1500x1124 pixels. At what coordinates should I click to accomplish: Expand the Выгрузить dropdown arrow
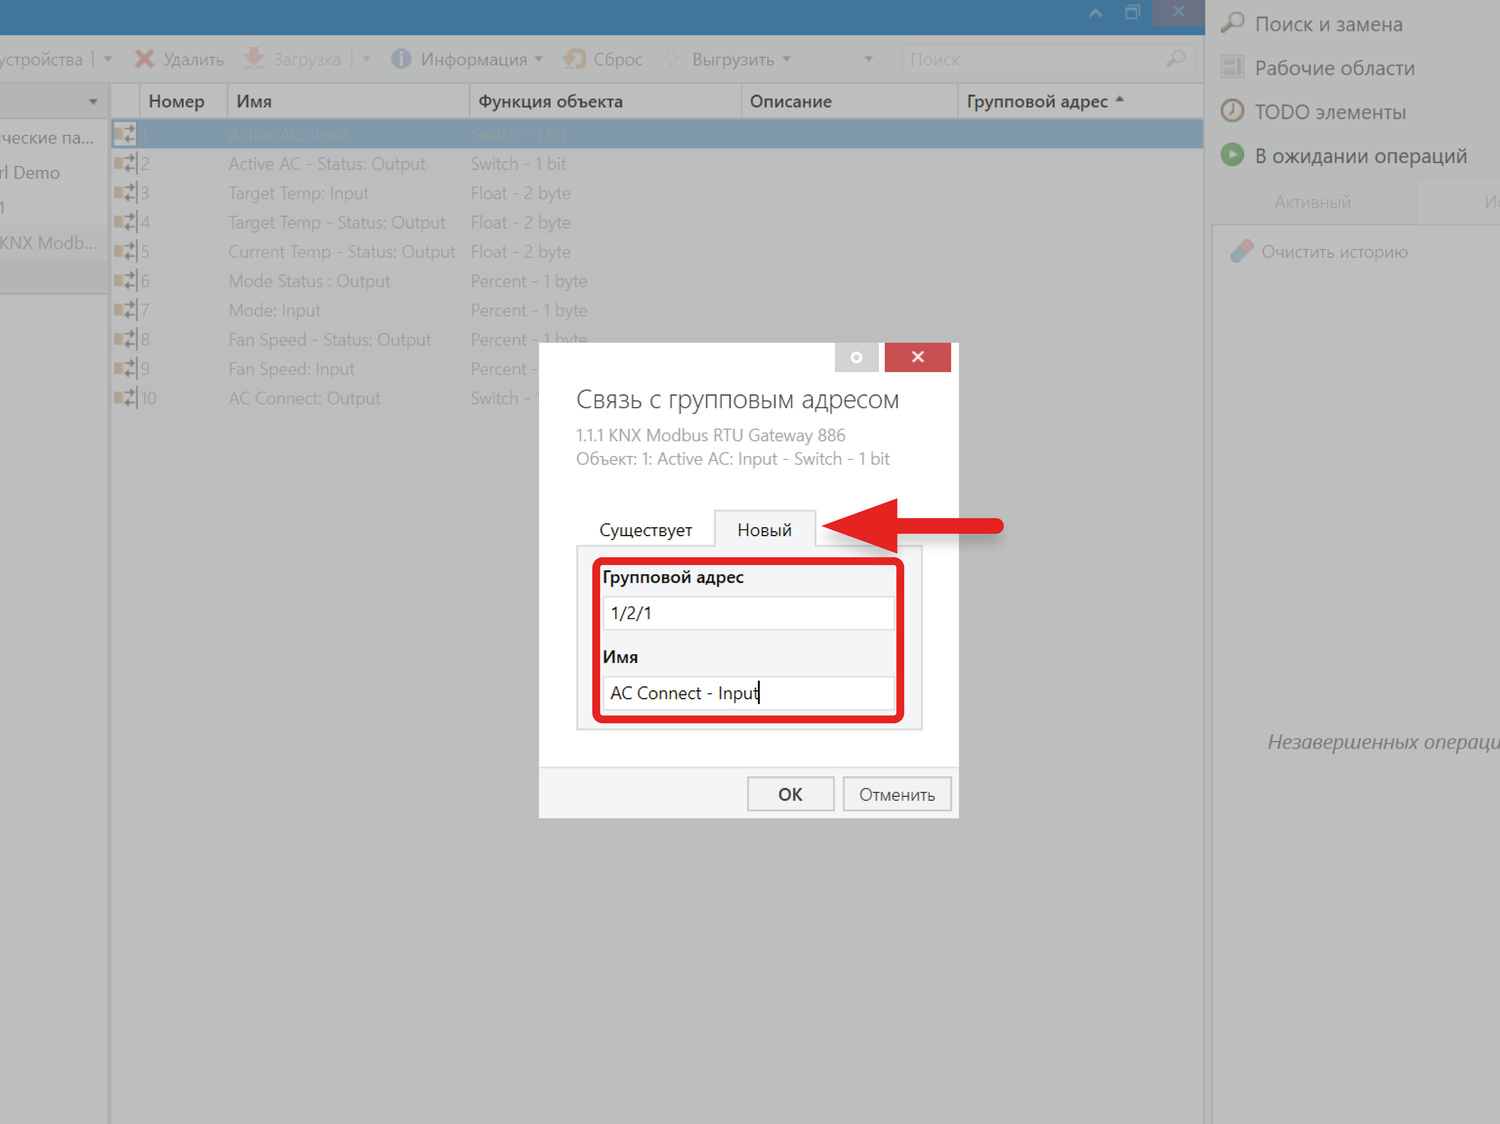(787, 59)
